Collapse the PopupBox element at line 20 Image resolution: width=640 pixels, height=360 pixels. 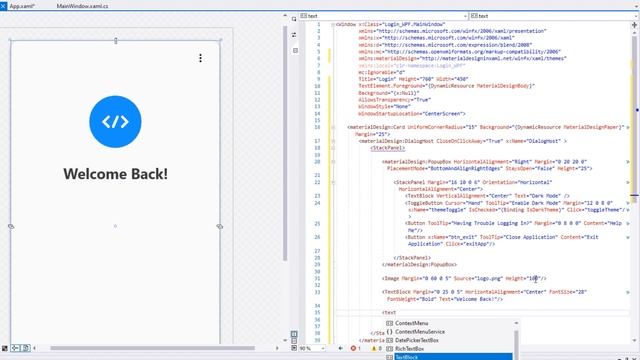[x=333, y=162]
